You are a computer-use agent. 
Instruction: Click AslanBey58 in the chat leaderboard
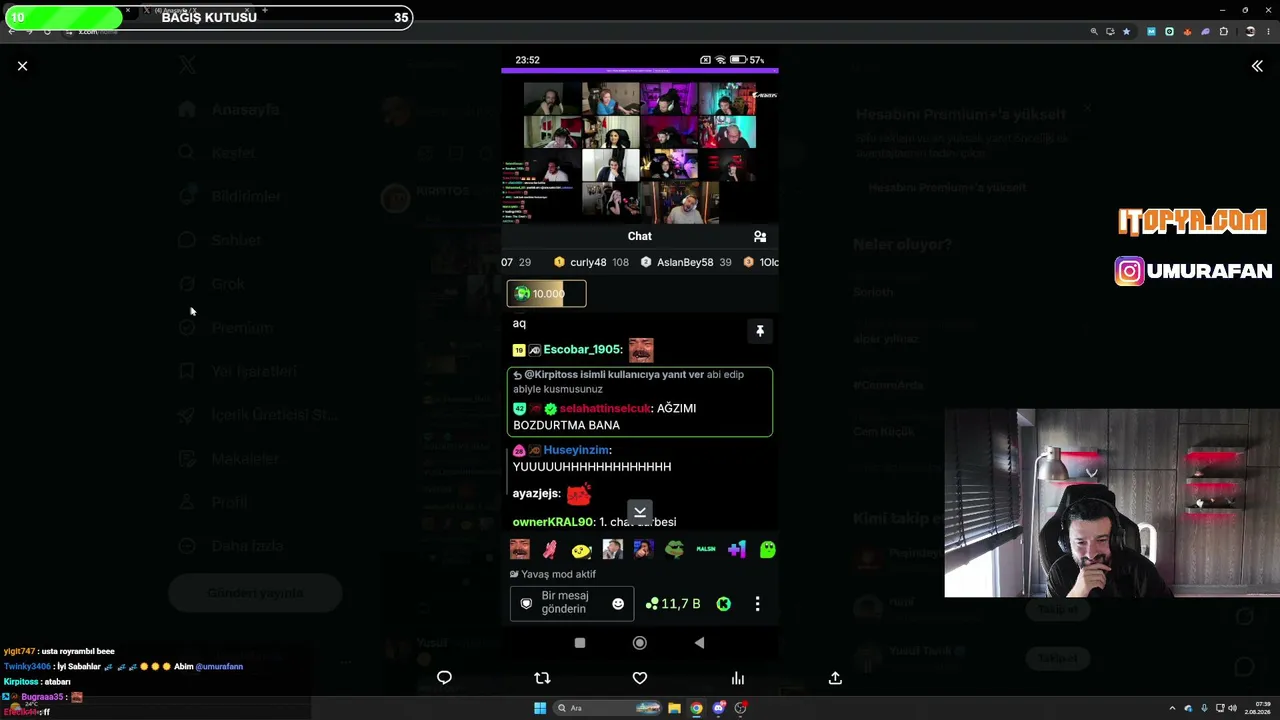685,262
